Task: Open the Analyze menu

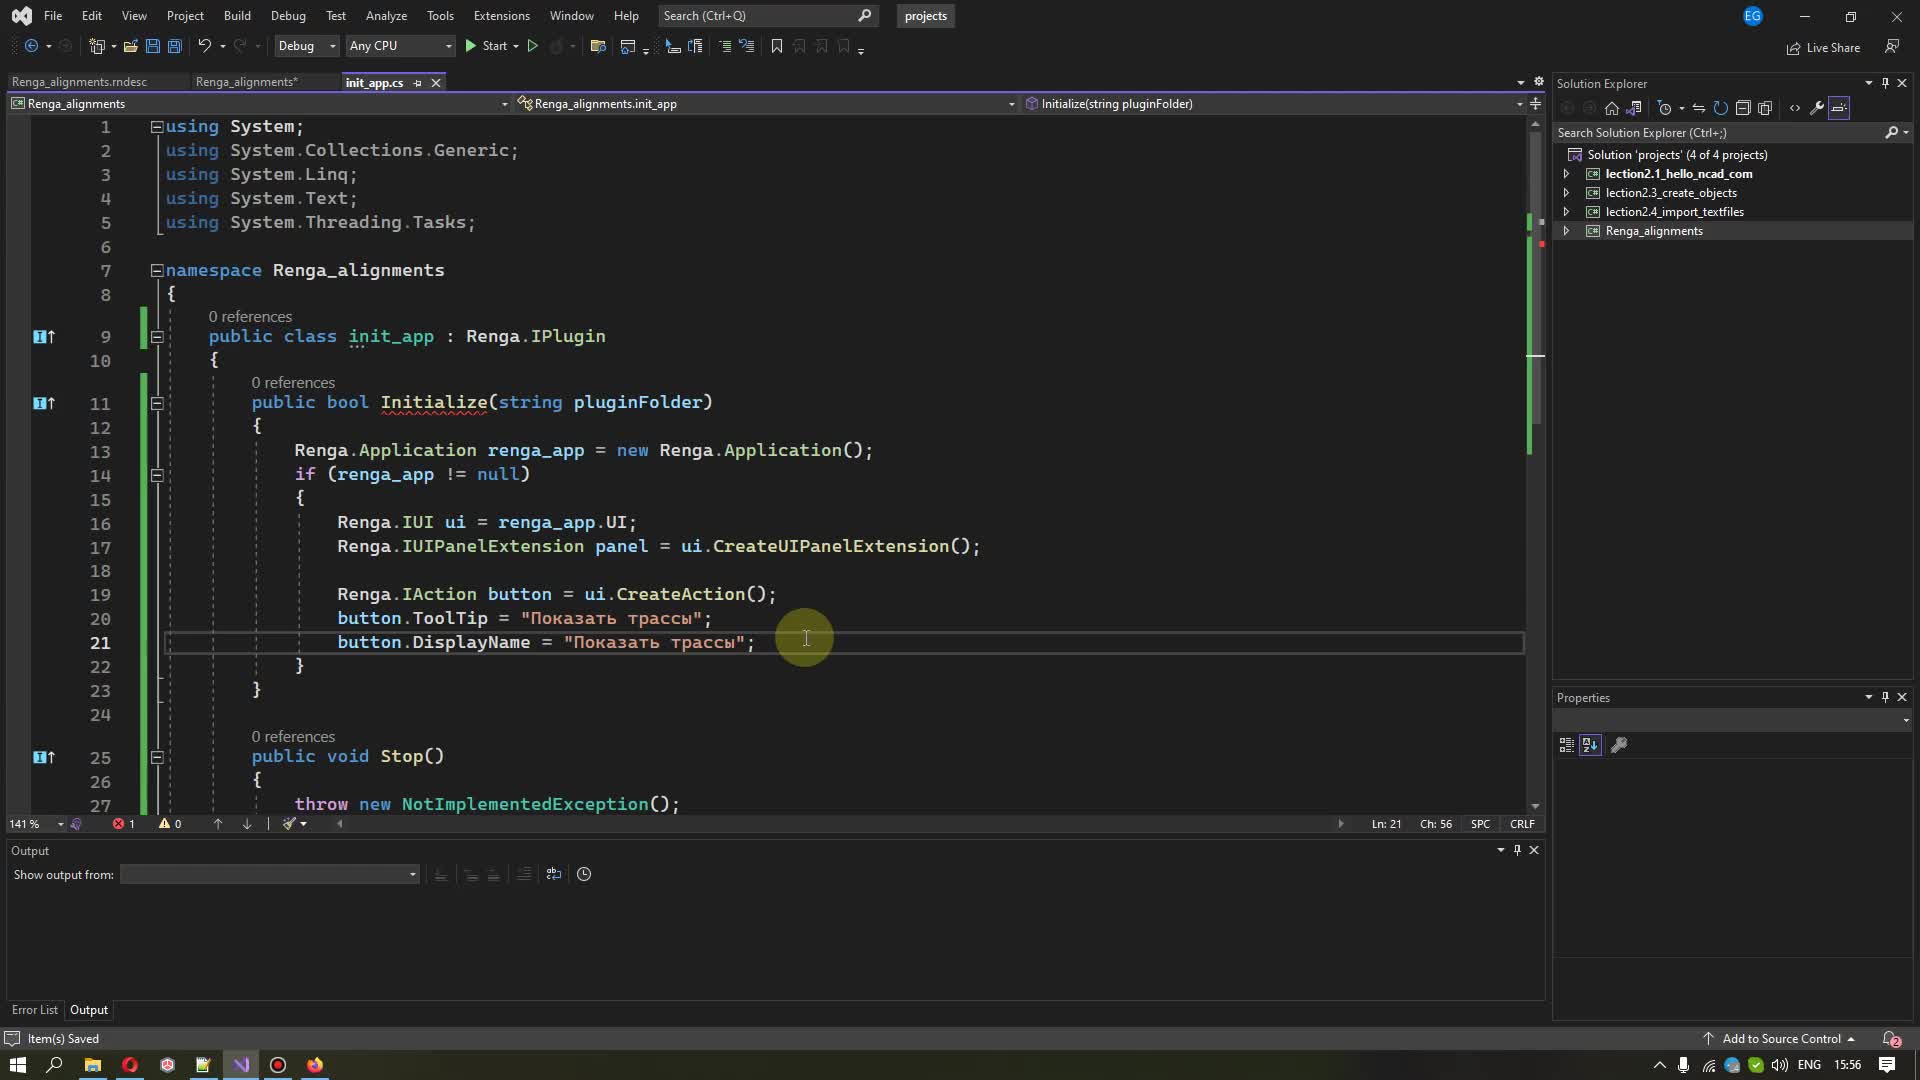Action: [x=386, y=16]
